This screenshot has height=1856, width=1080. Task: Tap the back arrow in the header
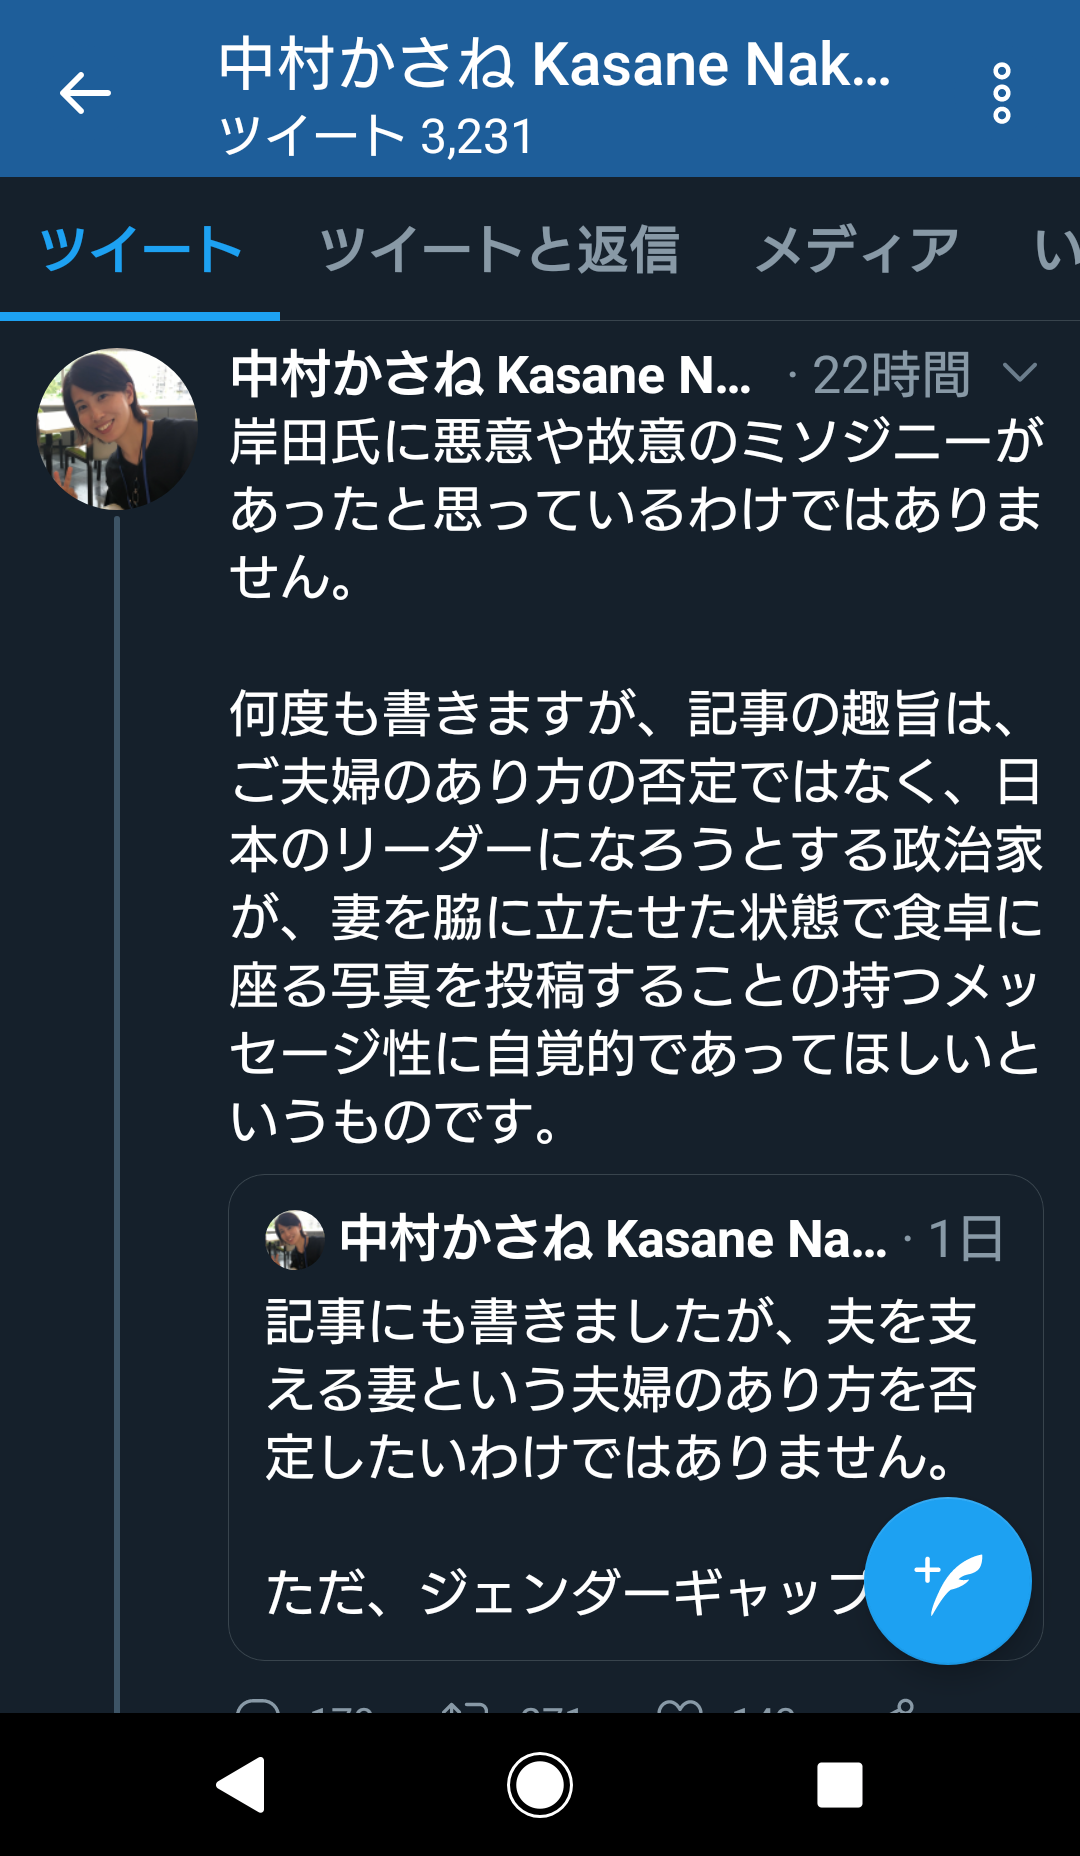coord(85,94)
